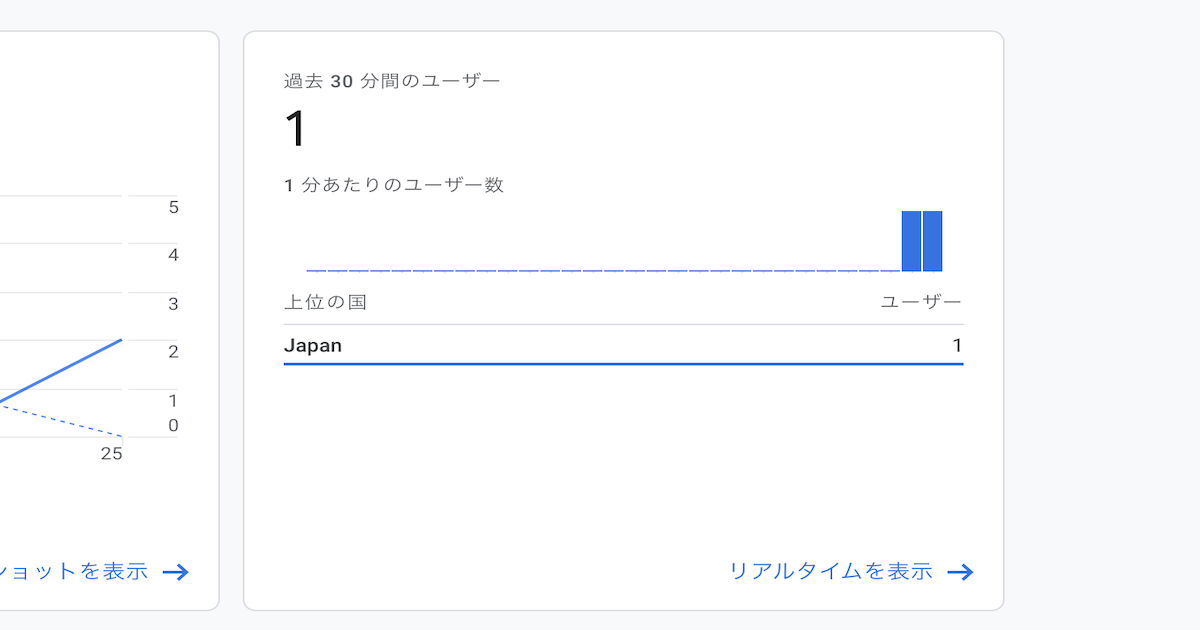This screenshot has width=1200, height=630.
Task: Click the ショットを表示 link in left card
Action: (x=74, y=572)
